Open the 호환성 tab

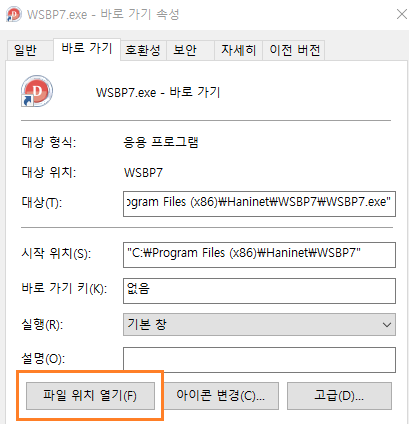(143, 50)
